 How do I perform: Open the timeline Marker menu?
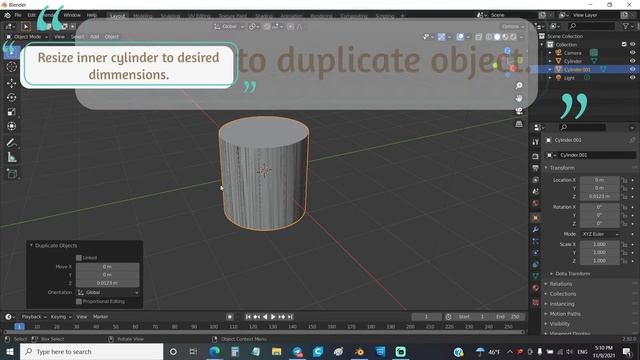[x=100, y=317]
